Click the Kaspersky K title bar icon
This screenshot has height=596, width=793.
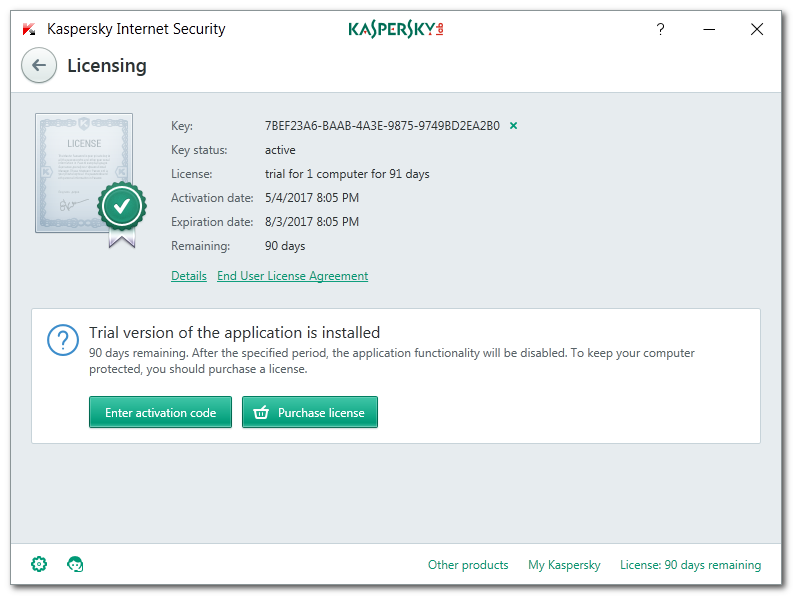click(29, 29)
